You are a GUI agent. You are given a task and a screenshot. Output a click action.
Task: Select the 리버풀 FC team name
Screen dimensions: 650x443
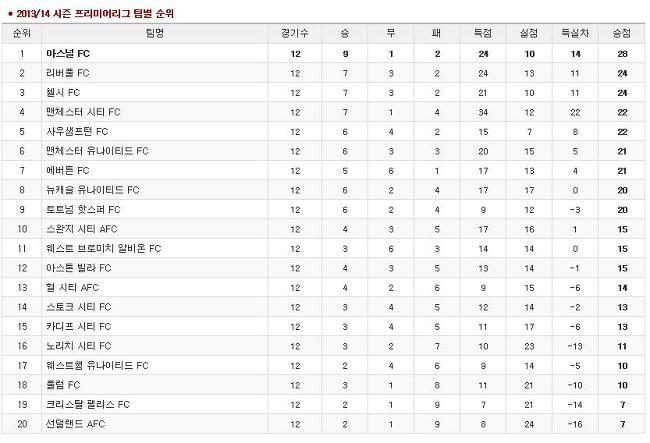click(68, 73)
